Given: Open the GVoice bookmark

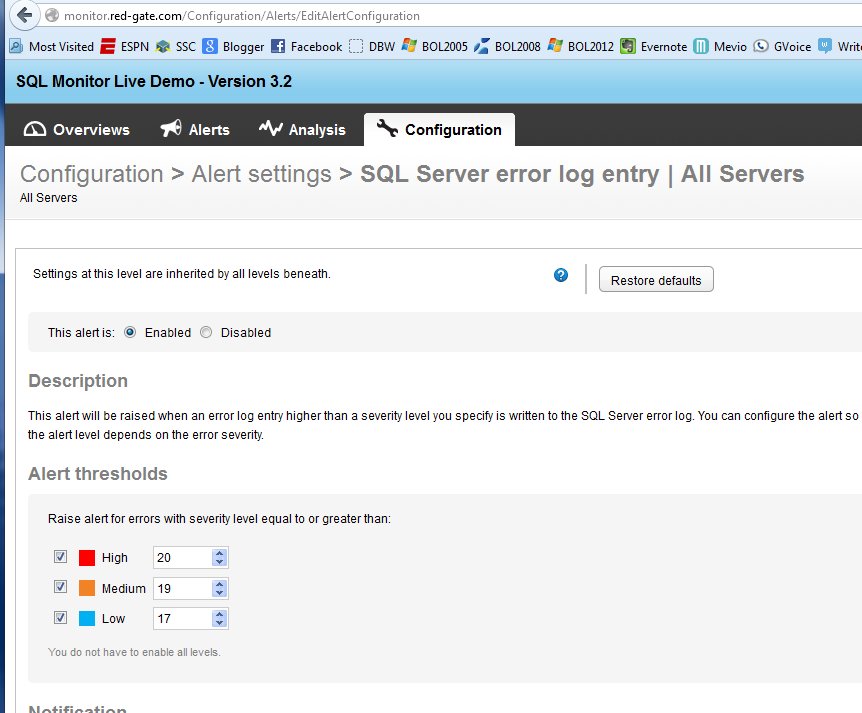Looking at the screenshot, I should 782,47.
